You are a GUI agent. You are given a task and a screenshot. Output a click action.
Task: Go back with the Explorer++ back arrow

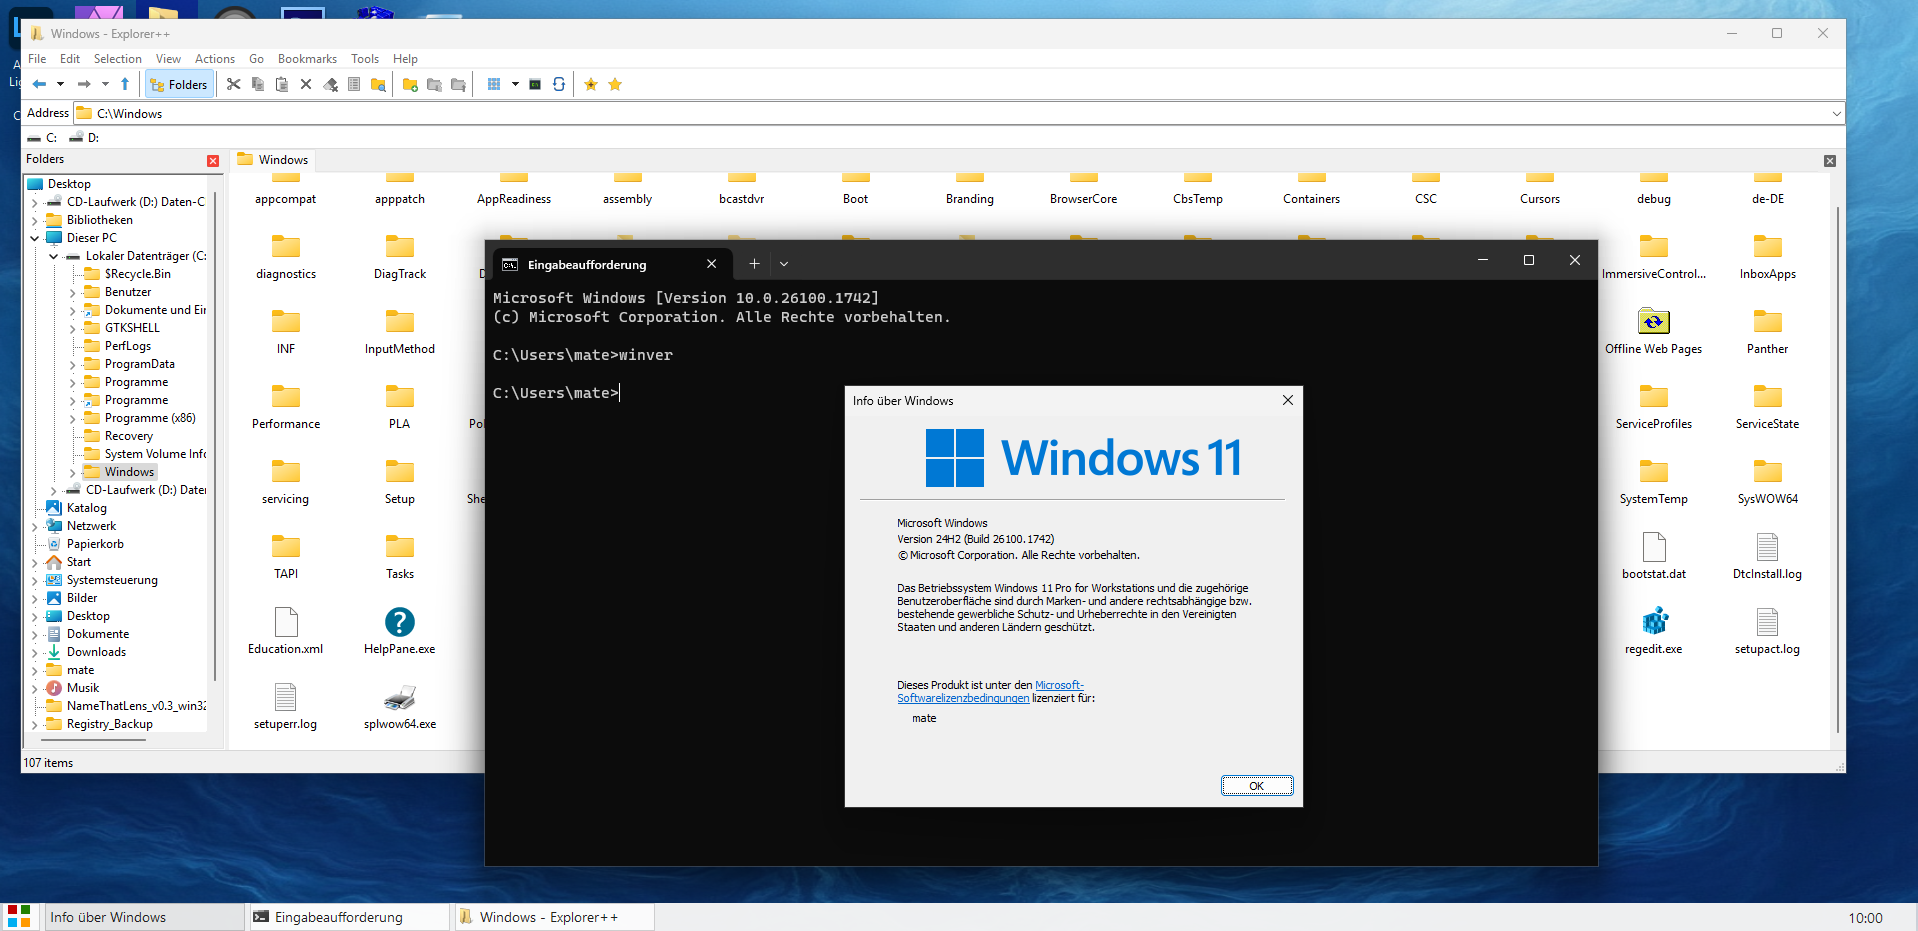(39, 85)
